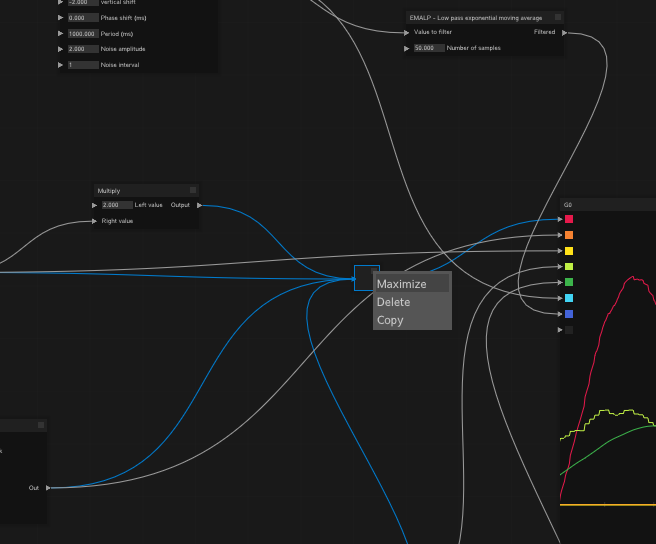Click the lime channel swatch in G0
Screen dimensions: 656x544
pyautogui.click(x=569, y=267)
